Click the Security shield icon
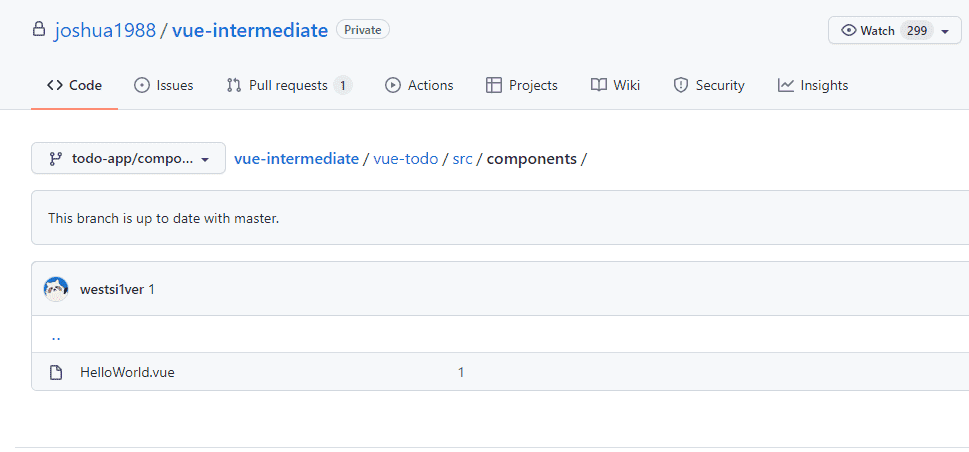 point(680,85)
